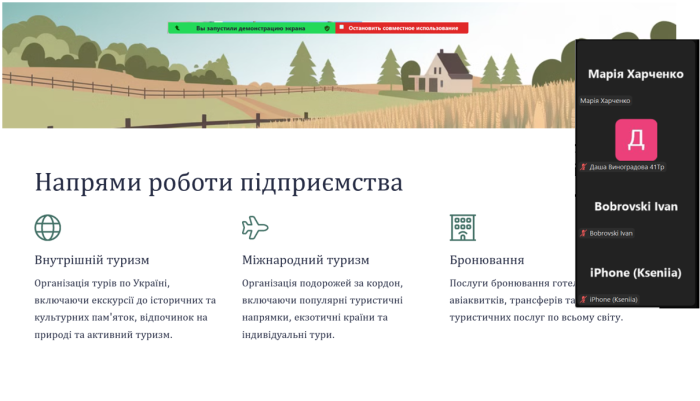Screen dimensions: 700x401
Task: Select the Марія Харченко participant tile
Action: point(636,74)
